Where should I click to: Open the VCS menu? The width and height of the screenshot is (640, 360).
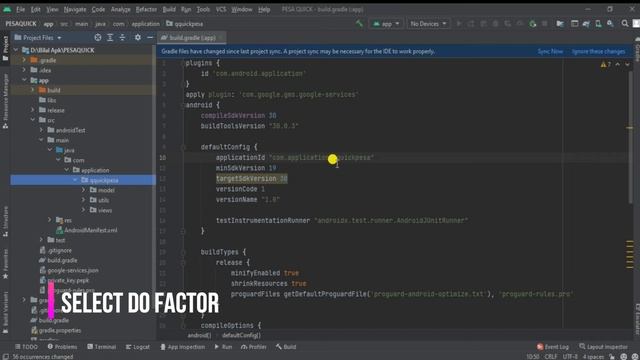[221, 9]
